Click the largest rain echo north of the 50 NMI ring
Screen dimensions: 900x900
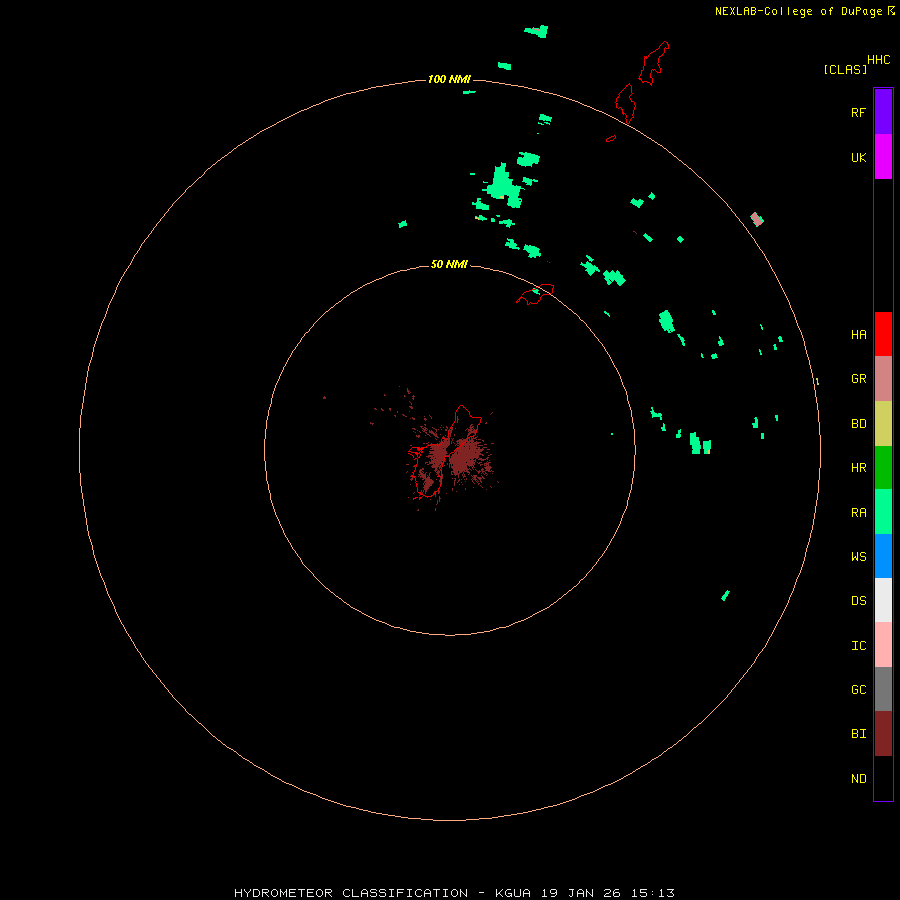coord(504,185)
